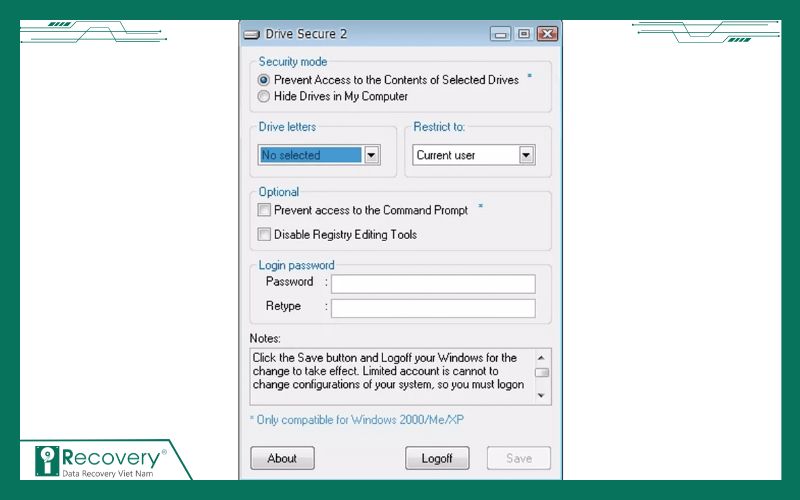800x500 pixels.
Task: Minimize the Drive Secure 2 window
Action: (x=499, y=34)
